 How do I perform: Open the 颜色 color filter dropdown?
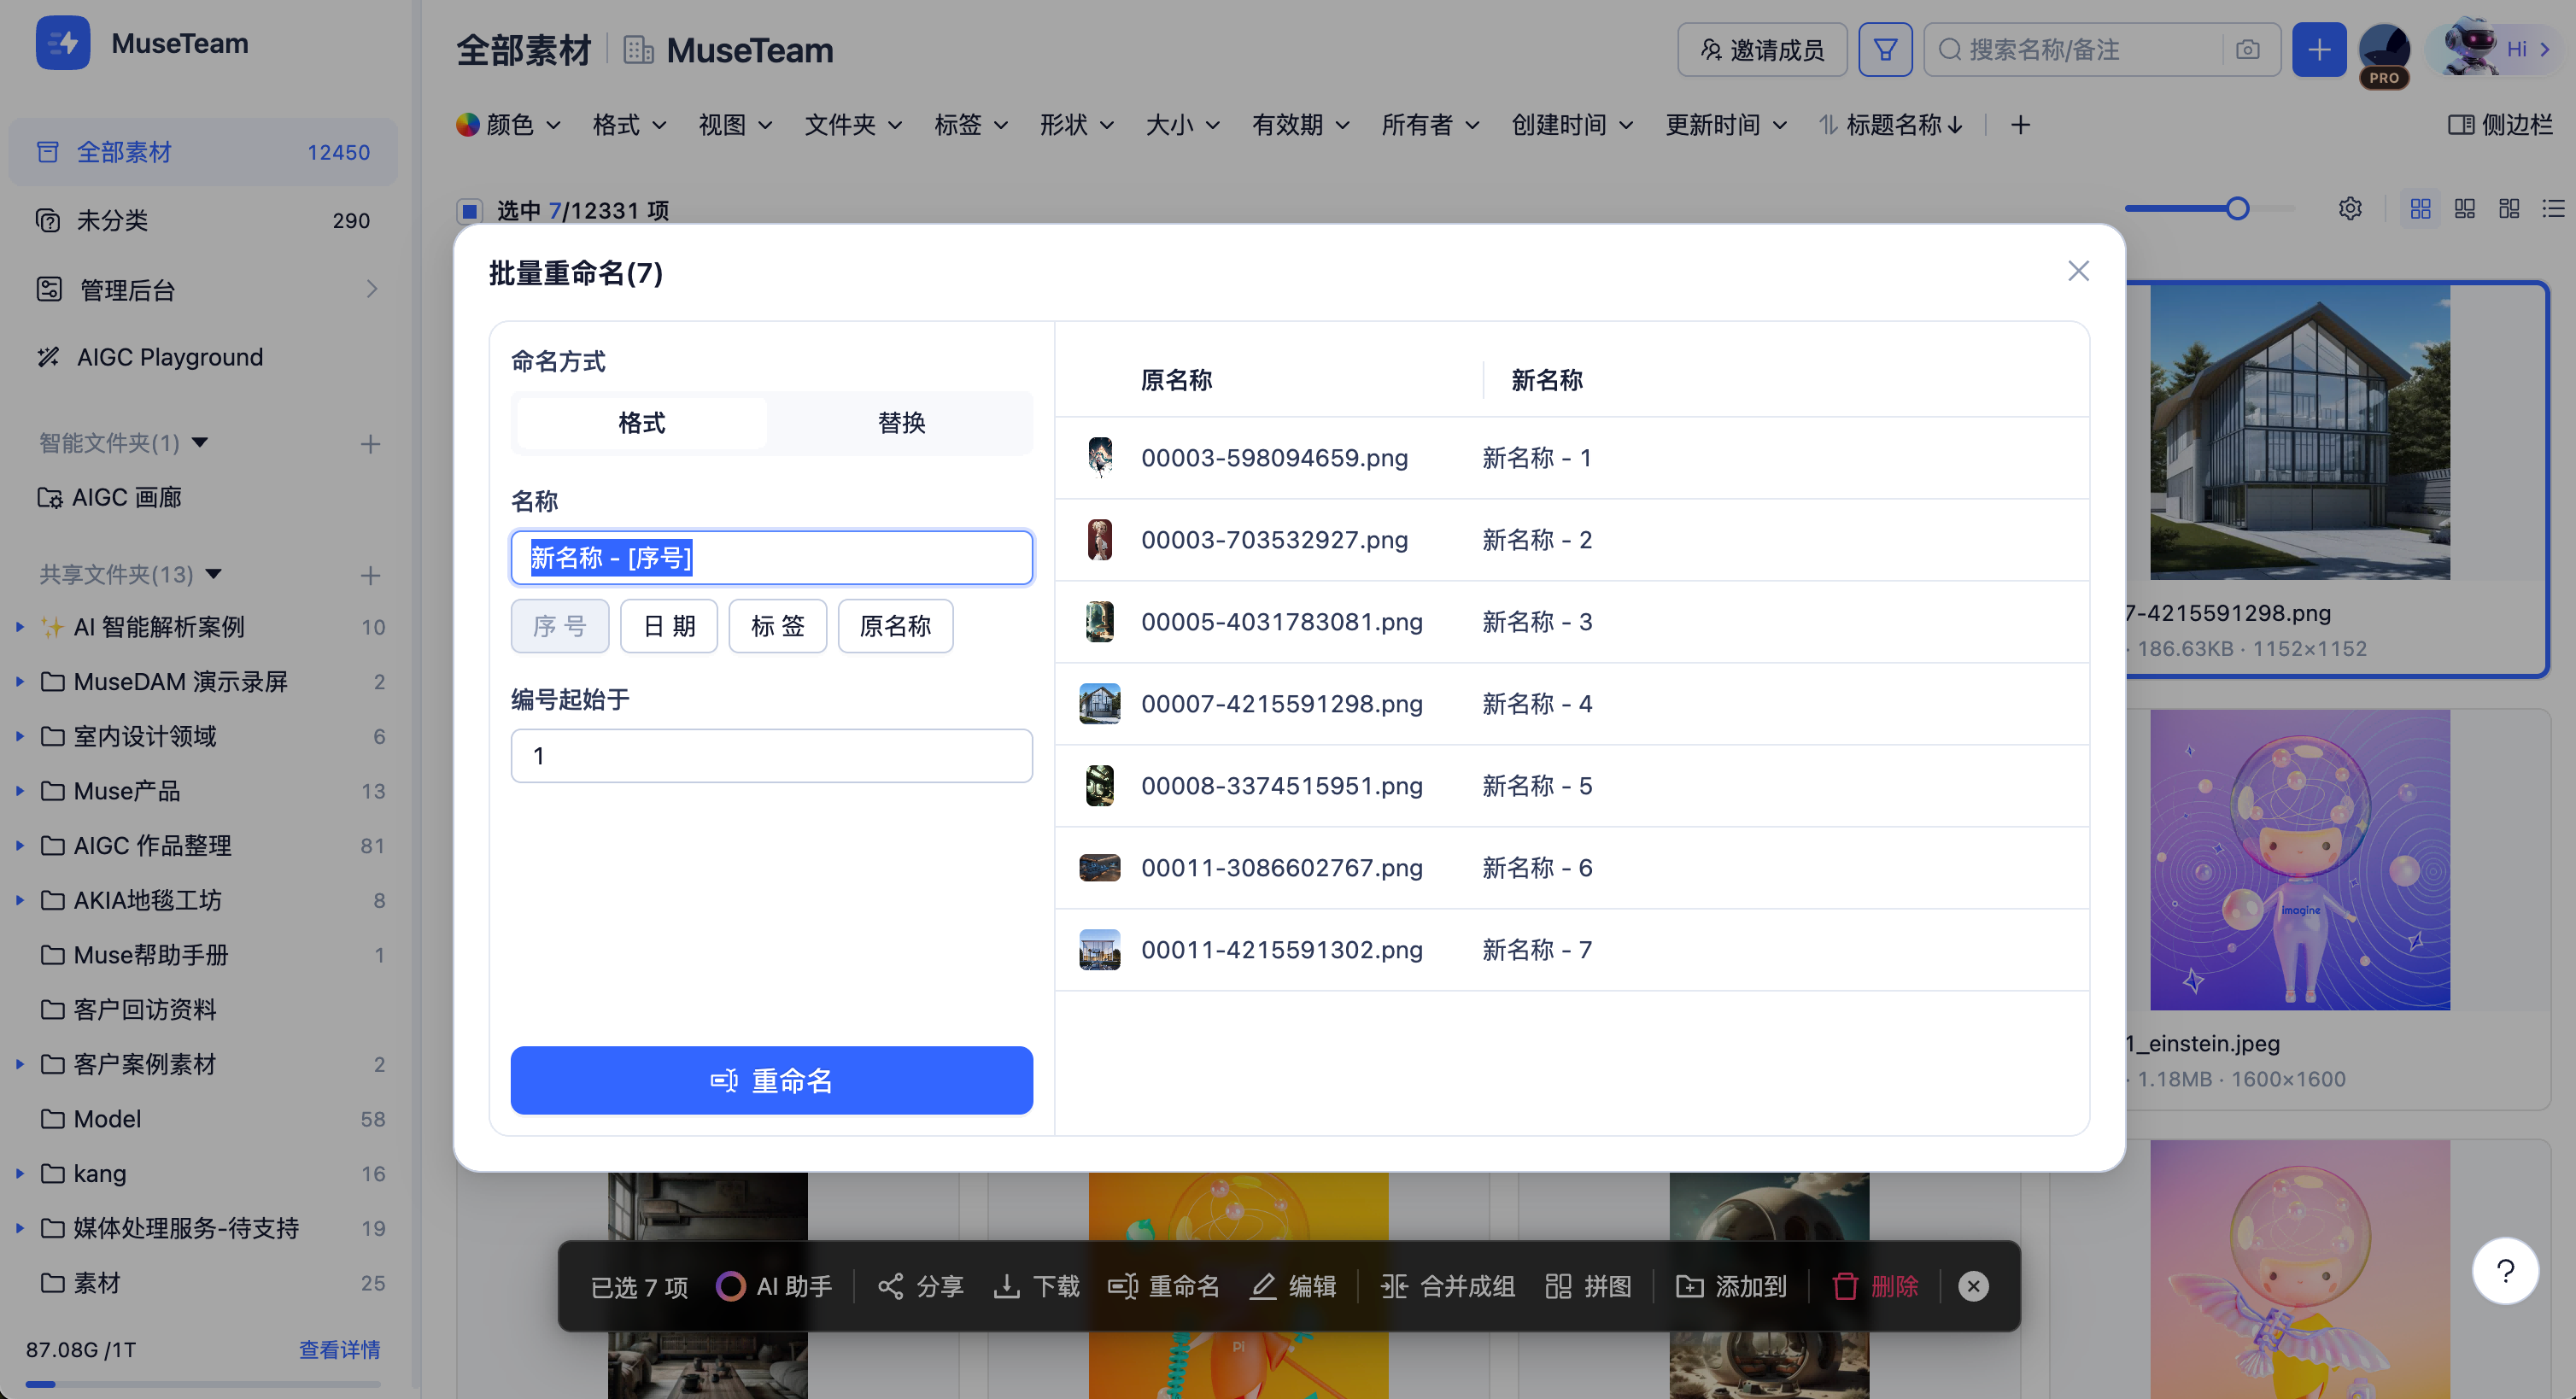click(508, 125)
